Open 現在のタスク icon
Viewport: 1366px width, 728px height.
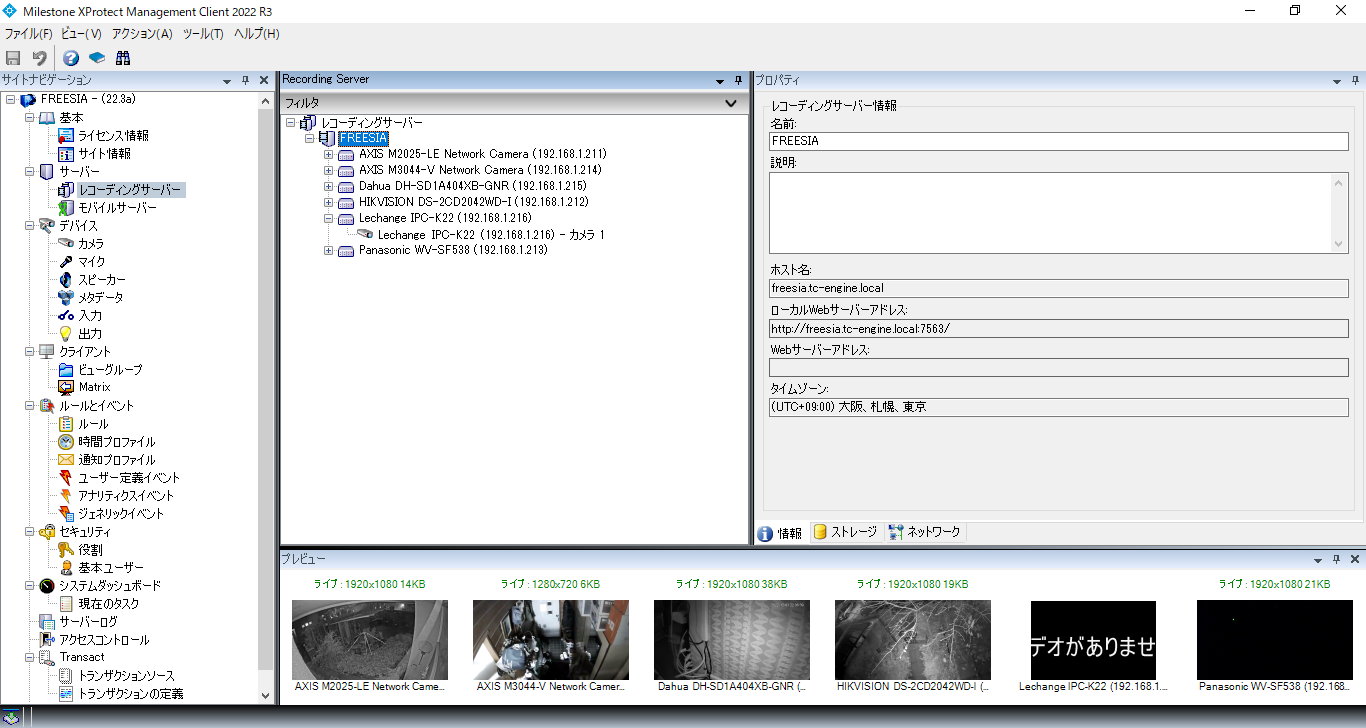tap(66, 604)
